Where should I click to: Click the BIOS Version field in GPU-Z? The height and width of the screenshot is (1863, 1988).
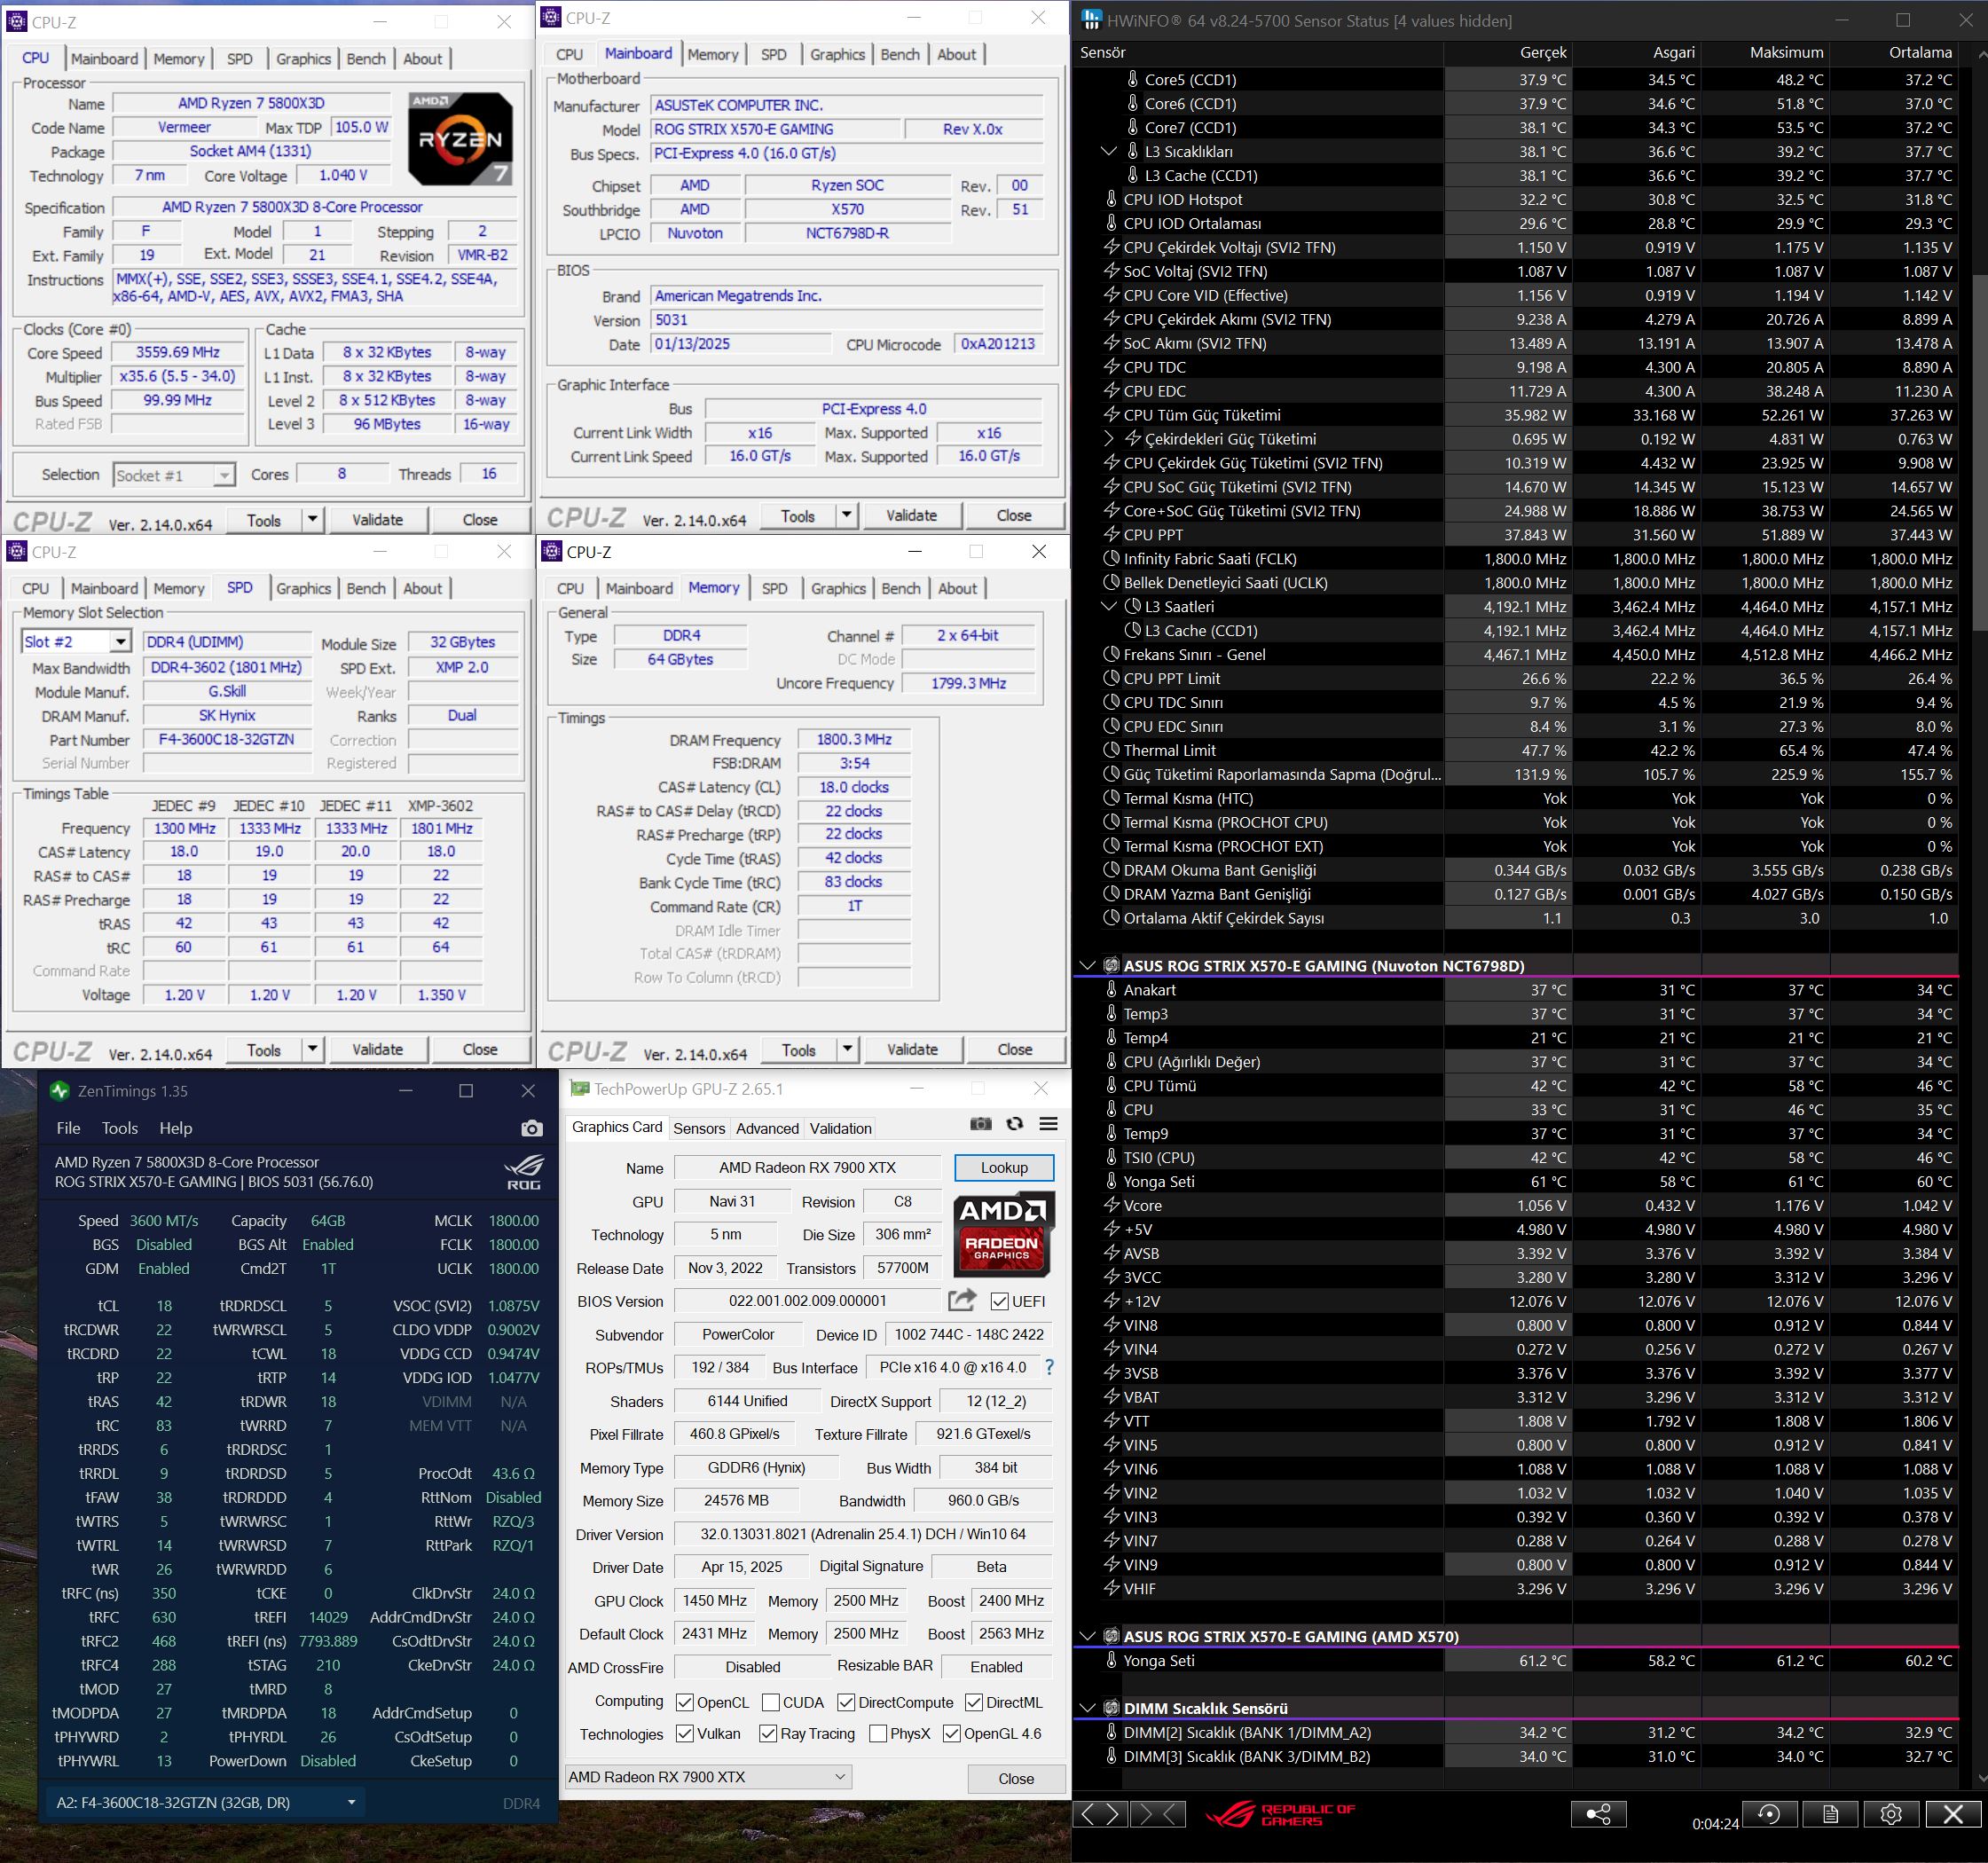807,1301
